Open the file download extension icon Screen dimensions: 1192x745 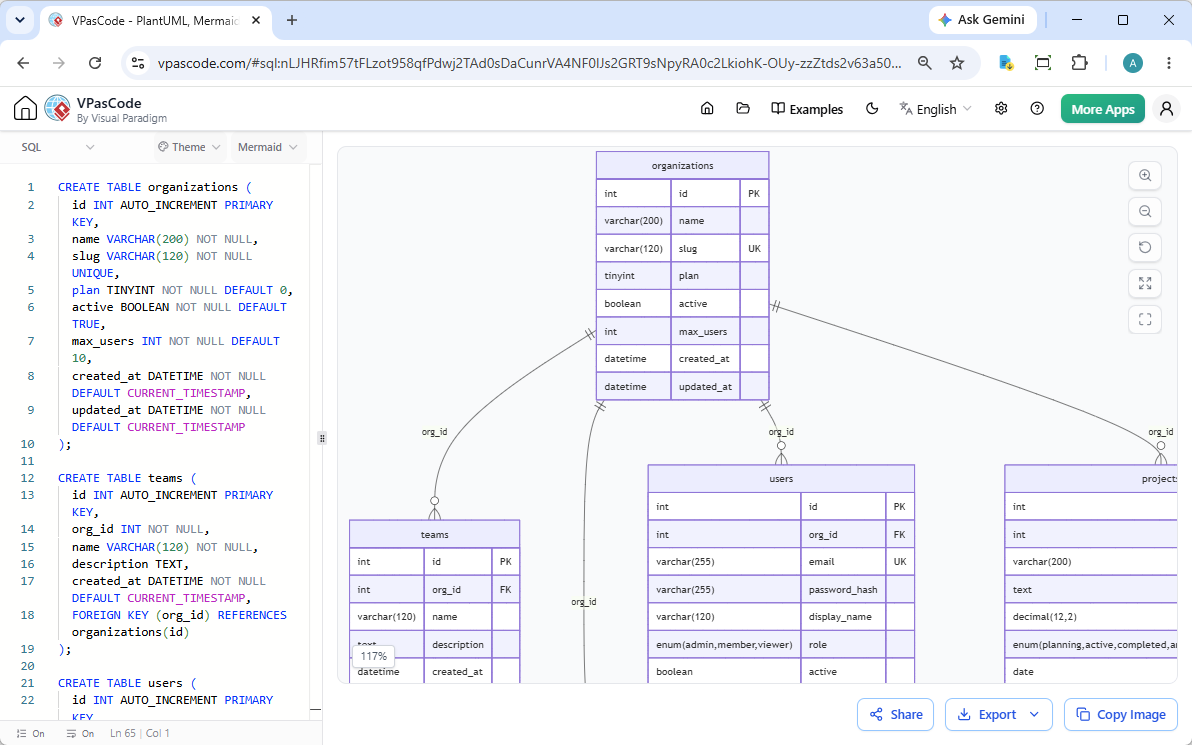pyautogui.click(x=1006, y=63)
